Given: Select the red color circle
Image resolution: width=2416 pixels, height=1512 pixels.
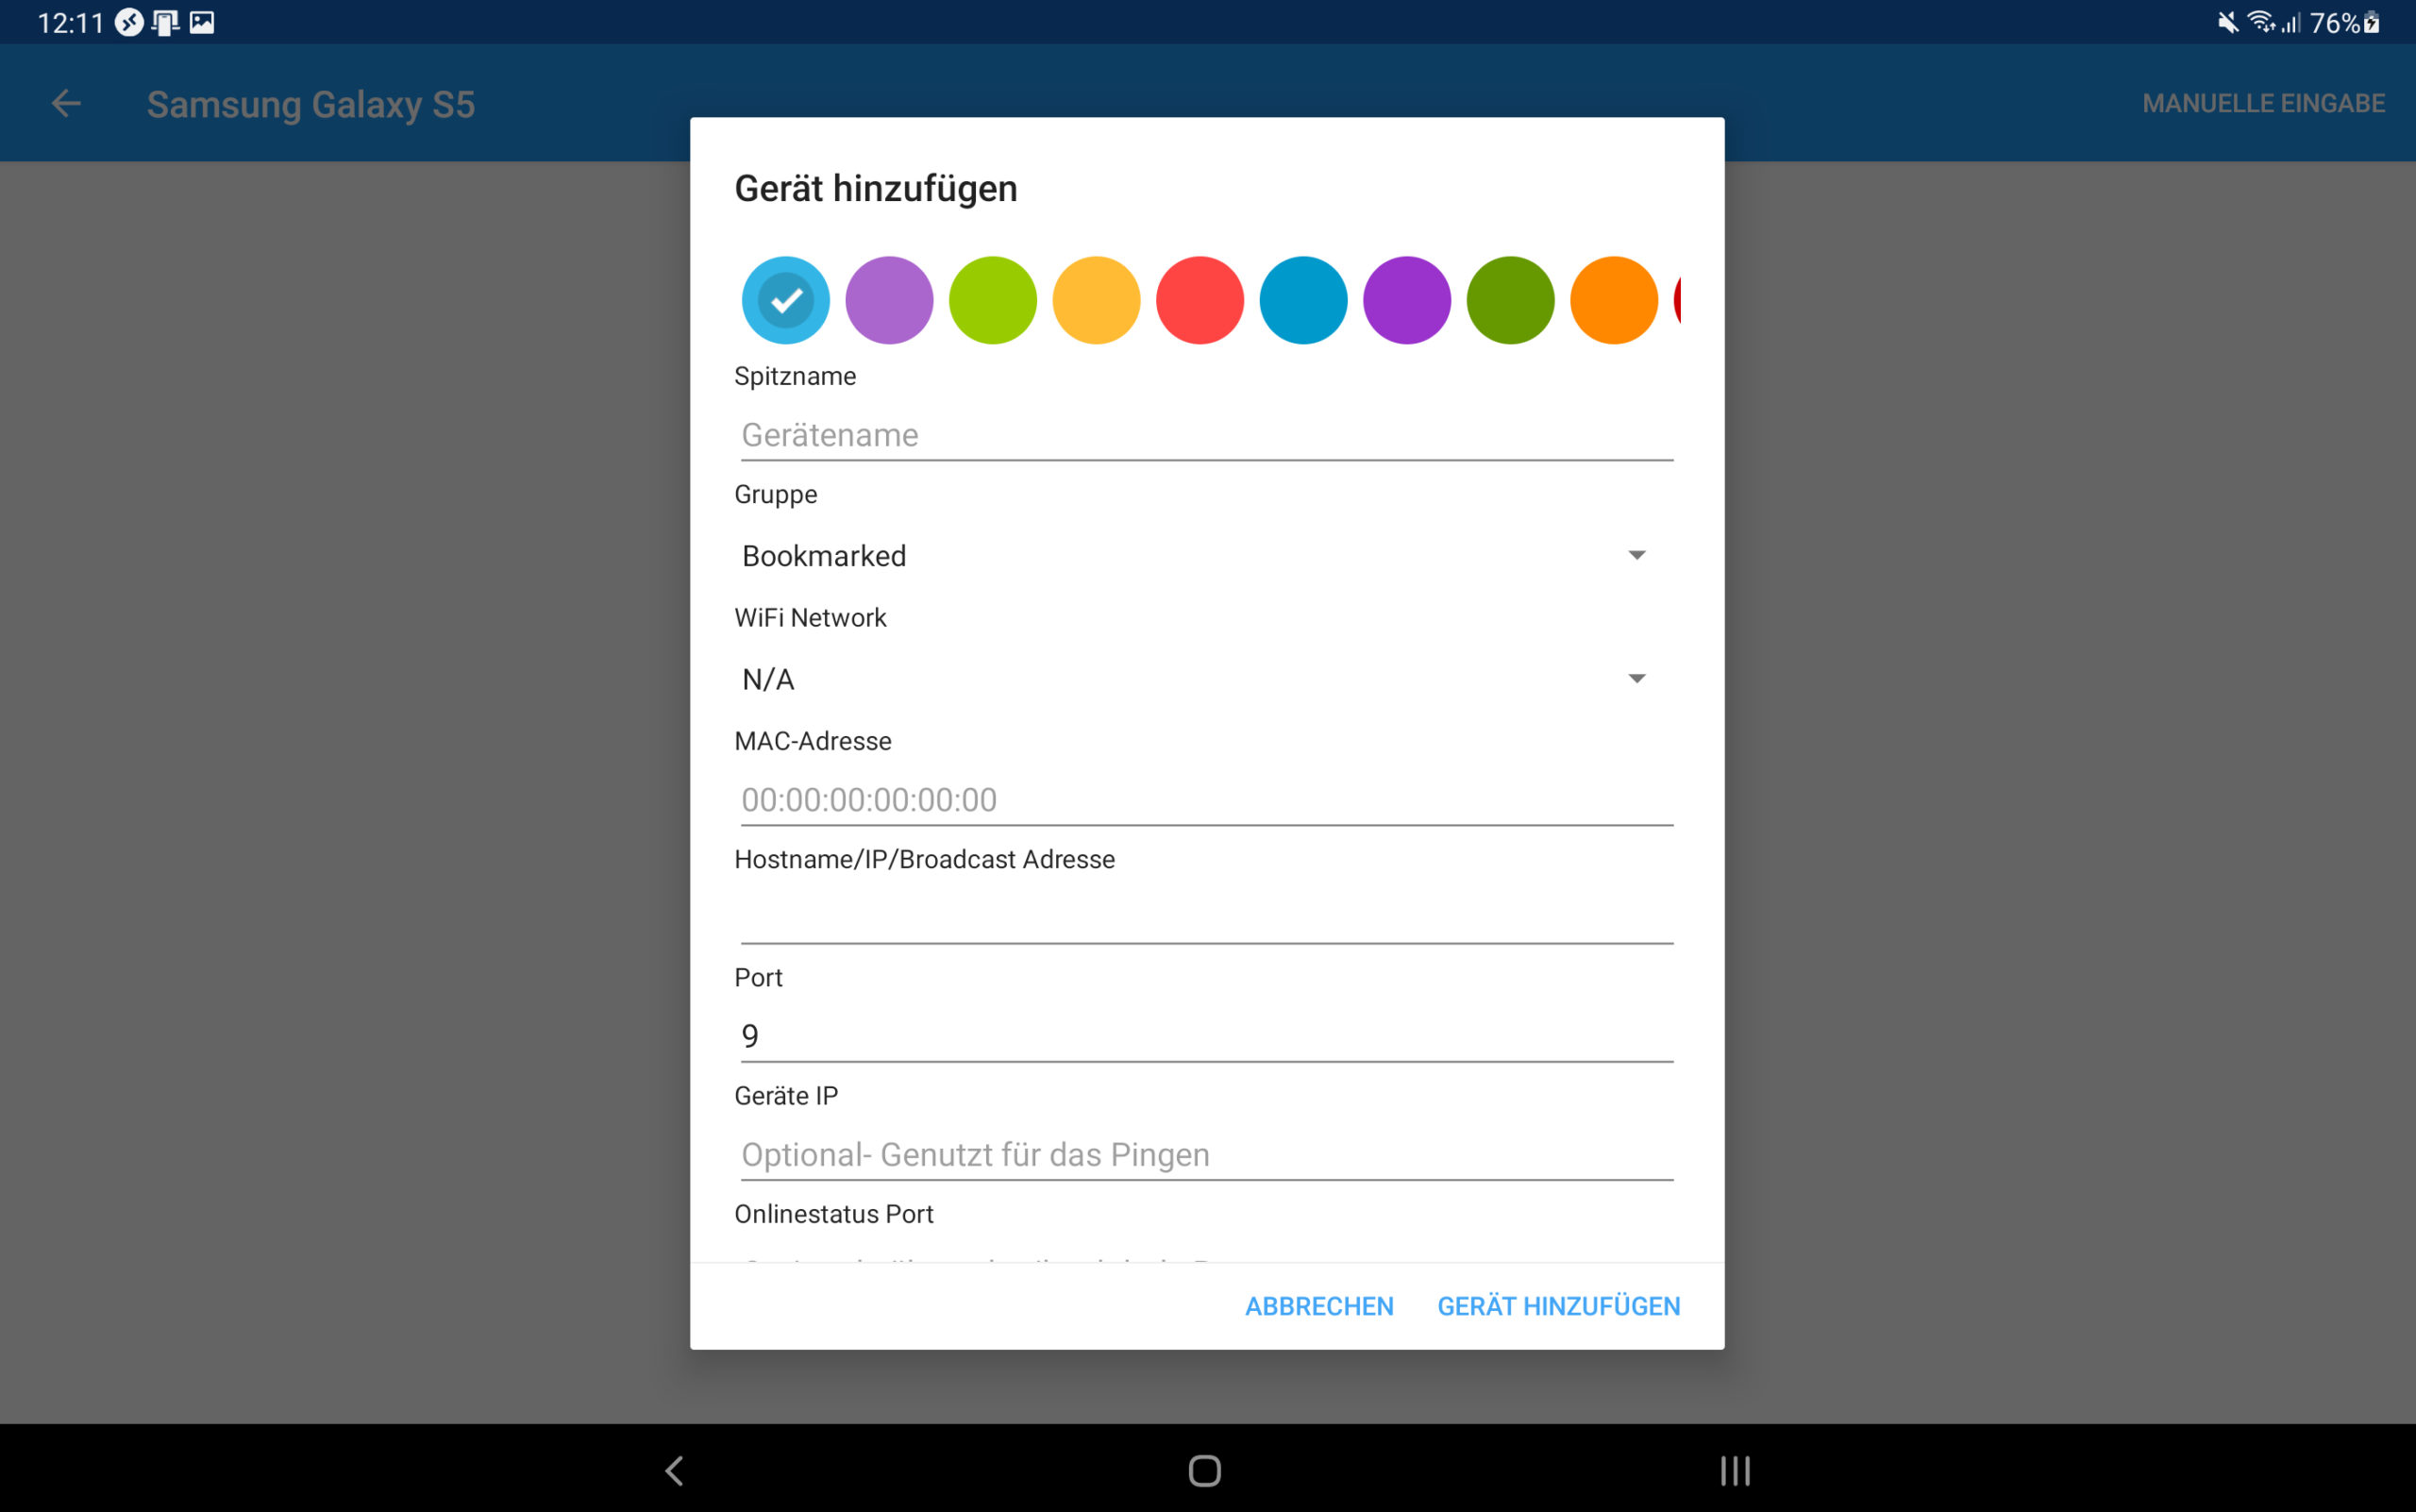Looking at the screenshot, I should point(1199,300).
